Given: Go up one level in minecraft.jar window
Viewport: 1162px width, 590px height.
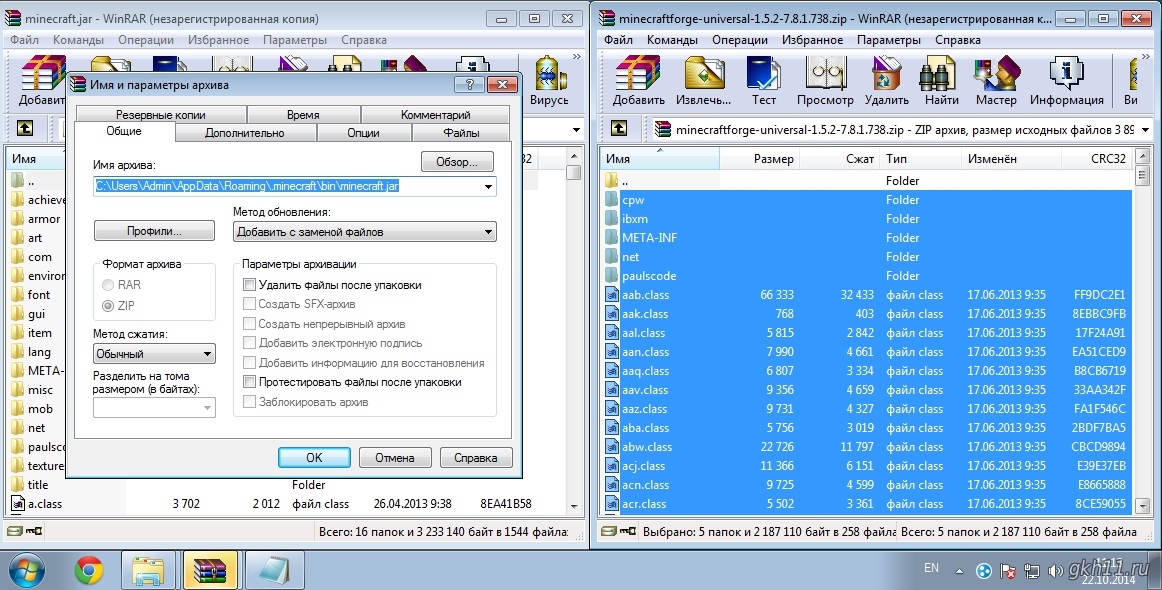Looking at the screenshot, I should [x=24, y=129].
